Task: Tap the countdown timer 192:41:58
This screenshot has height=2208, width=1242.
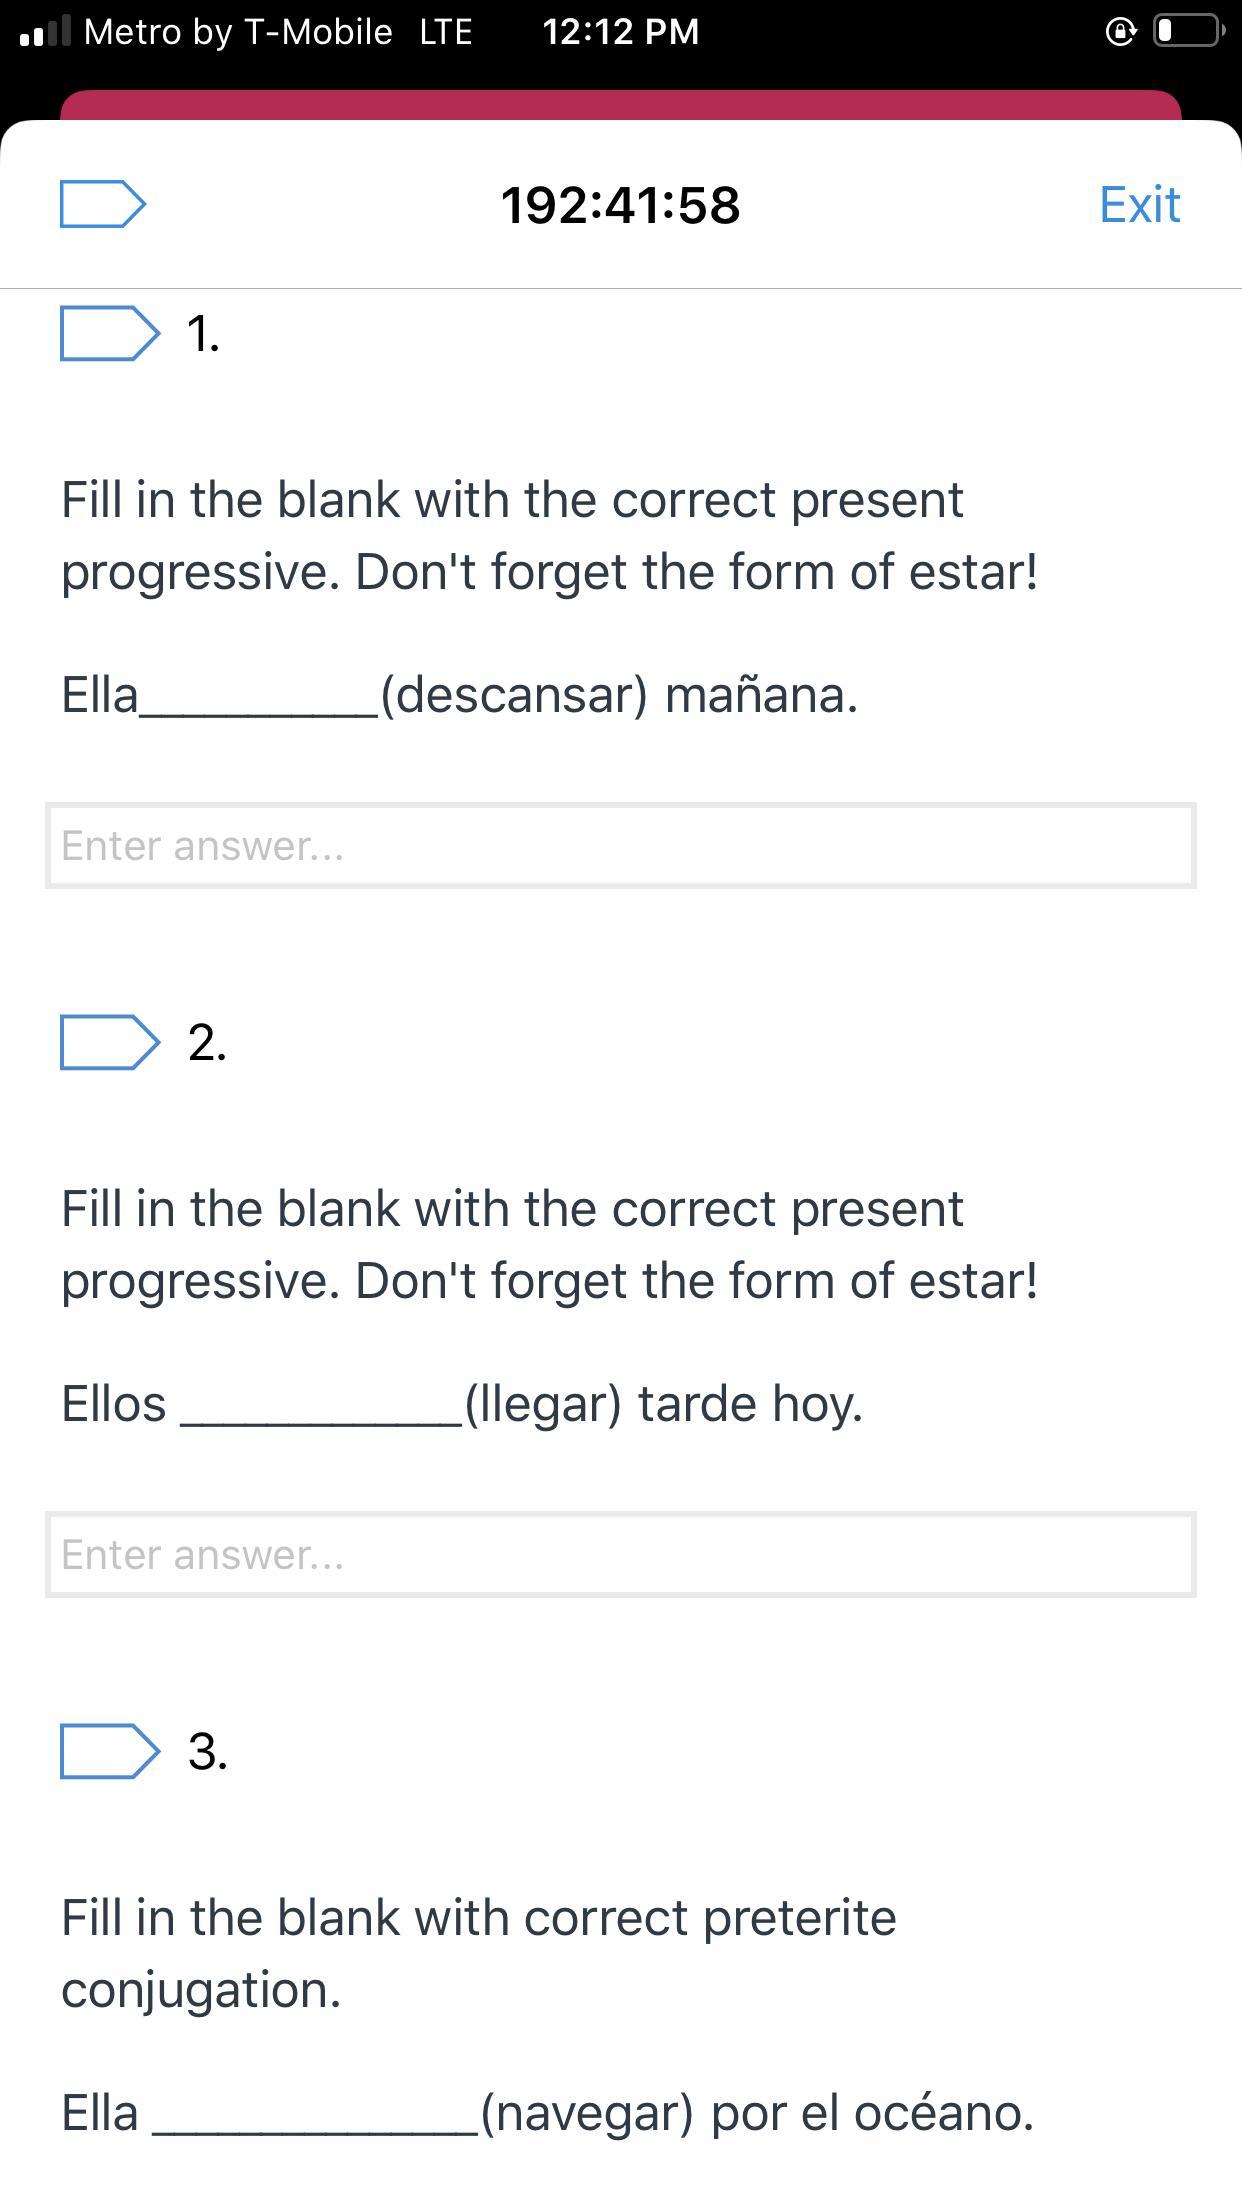Action: (x=620, y=205)
